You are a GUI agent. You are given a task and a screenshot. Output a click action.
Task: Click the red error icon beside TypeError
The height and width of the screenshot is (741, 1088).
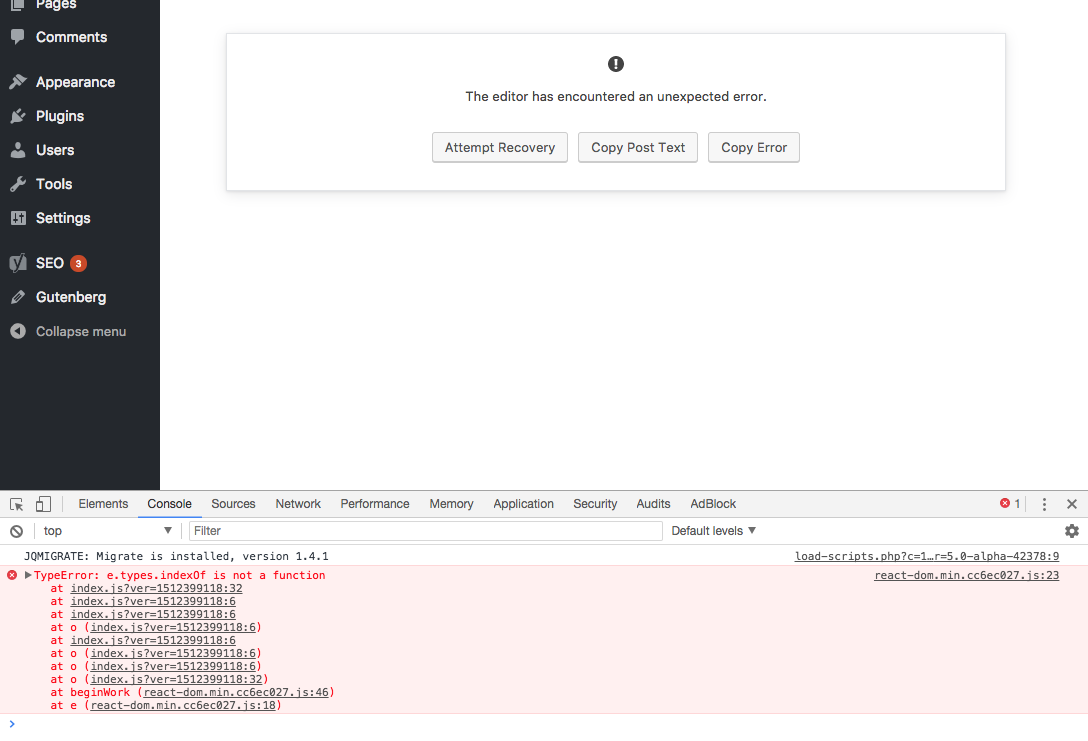[12, 575]
